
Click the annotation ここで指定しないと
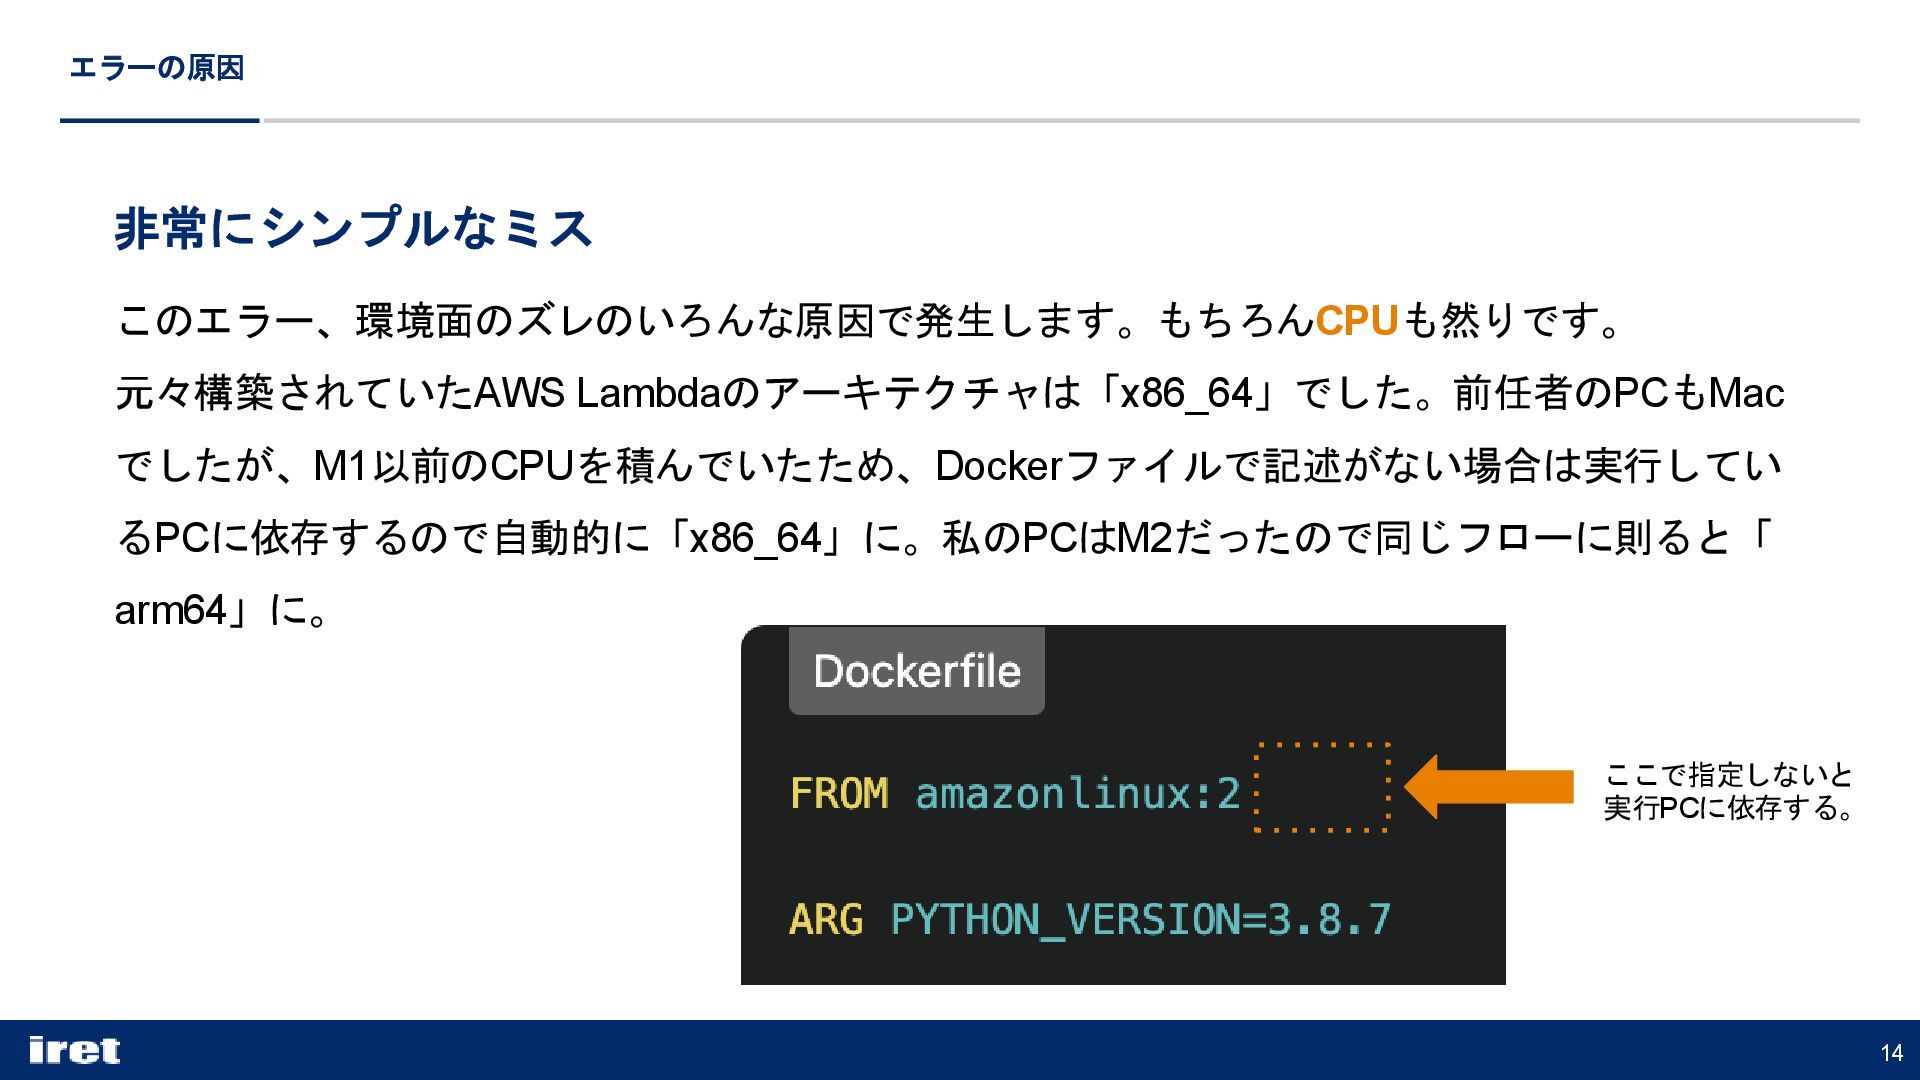(1729, 775)
